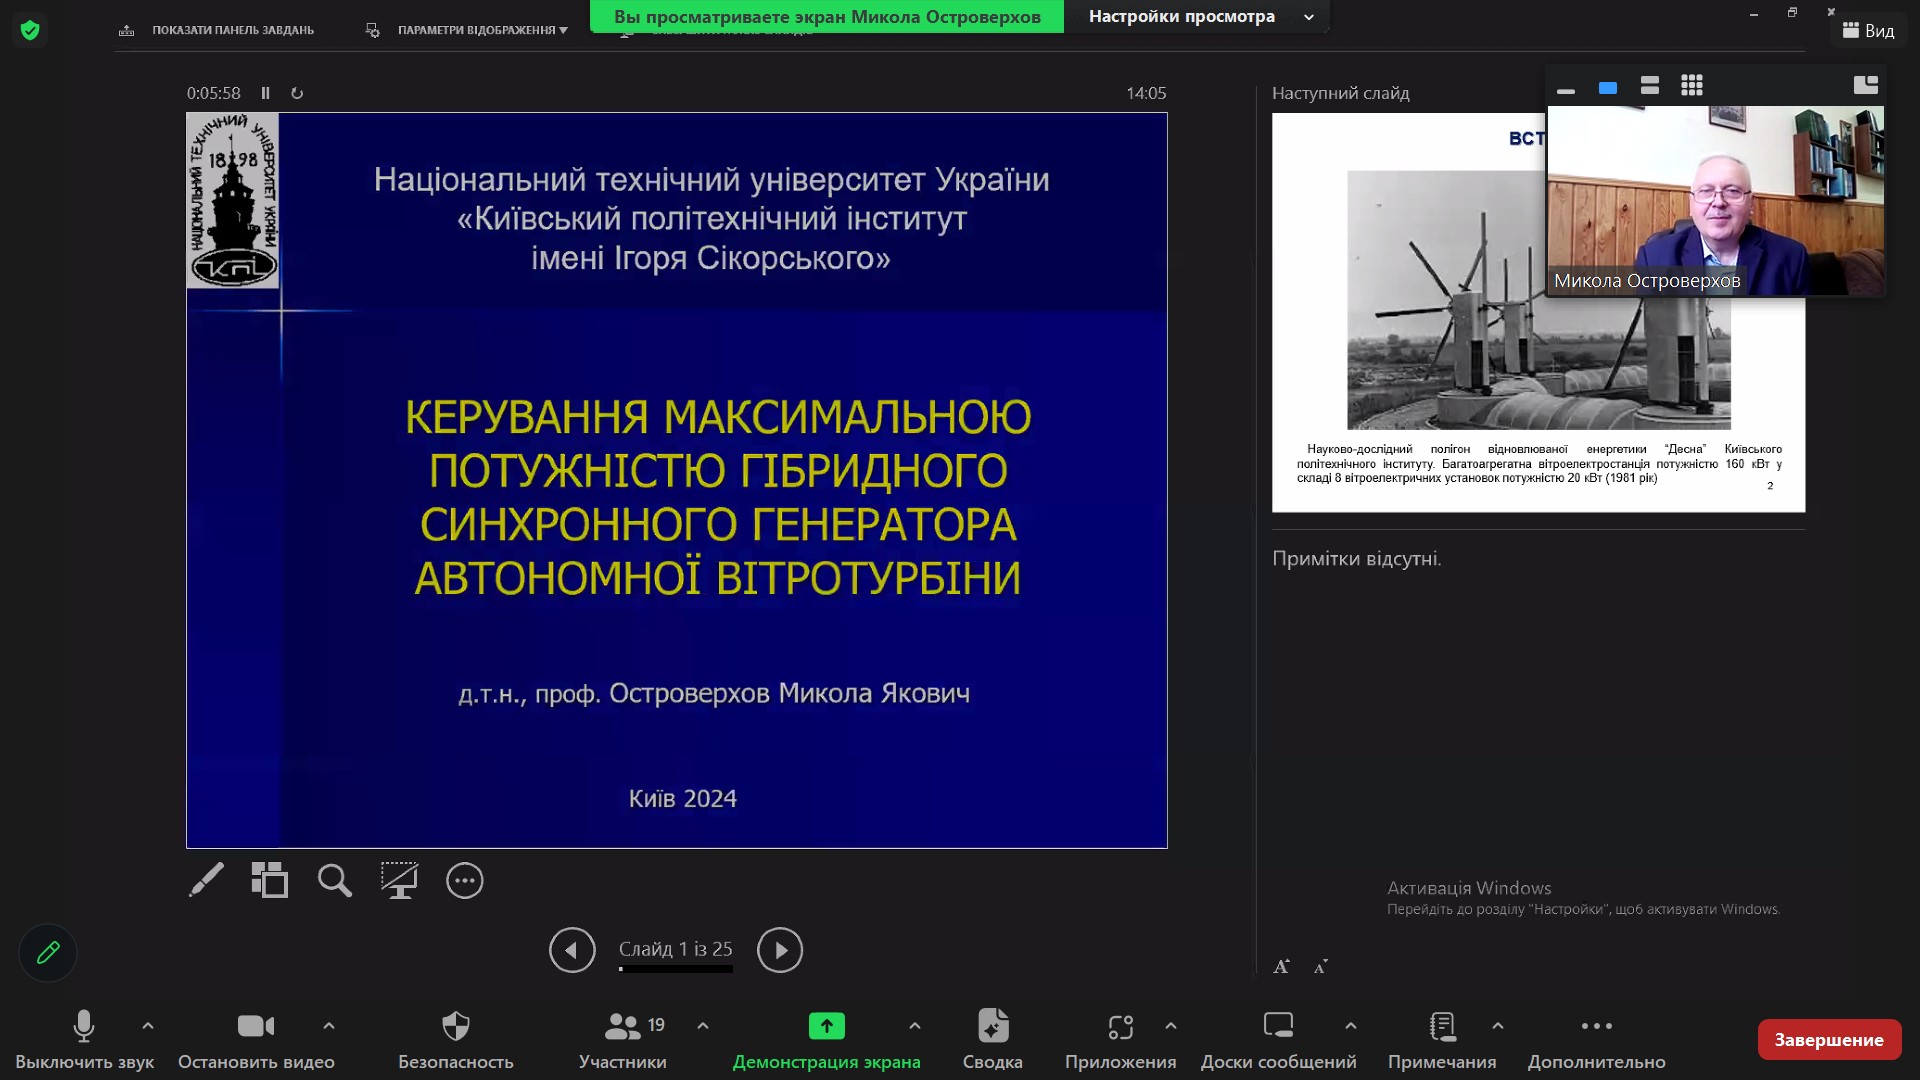Toggle black screen slide show icon

click(399, 880)
